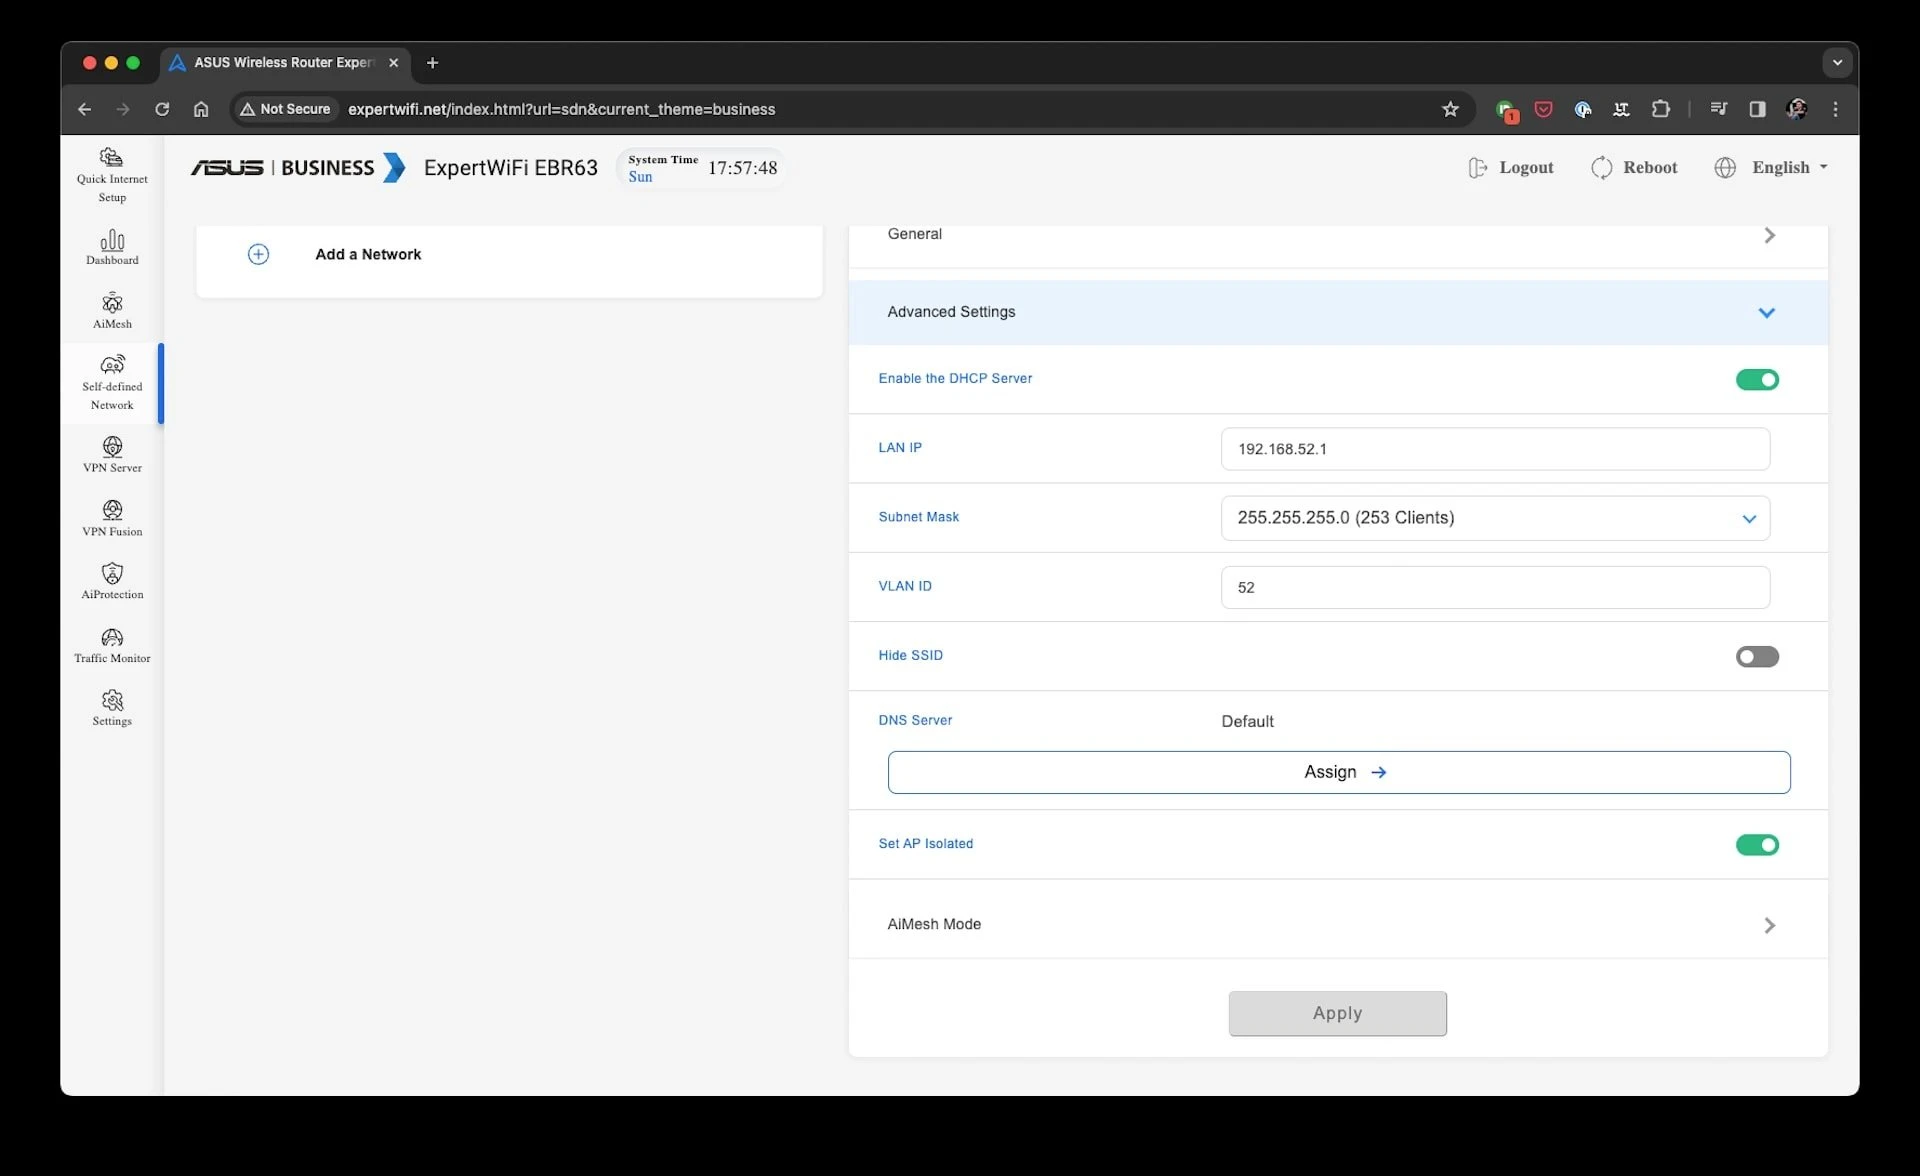The image size is (1920, 1176).
Task: Click the browser home icon
Action: tap(201, 109)
